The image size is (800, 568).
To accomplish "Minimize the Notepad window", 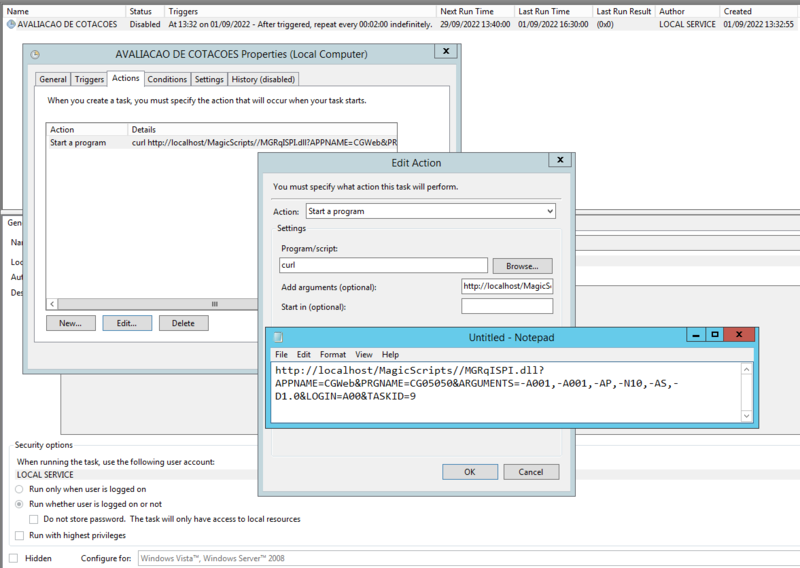I will [x=695, y=335].
